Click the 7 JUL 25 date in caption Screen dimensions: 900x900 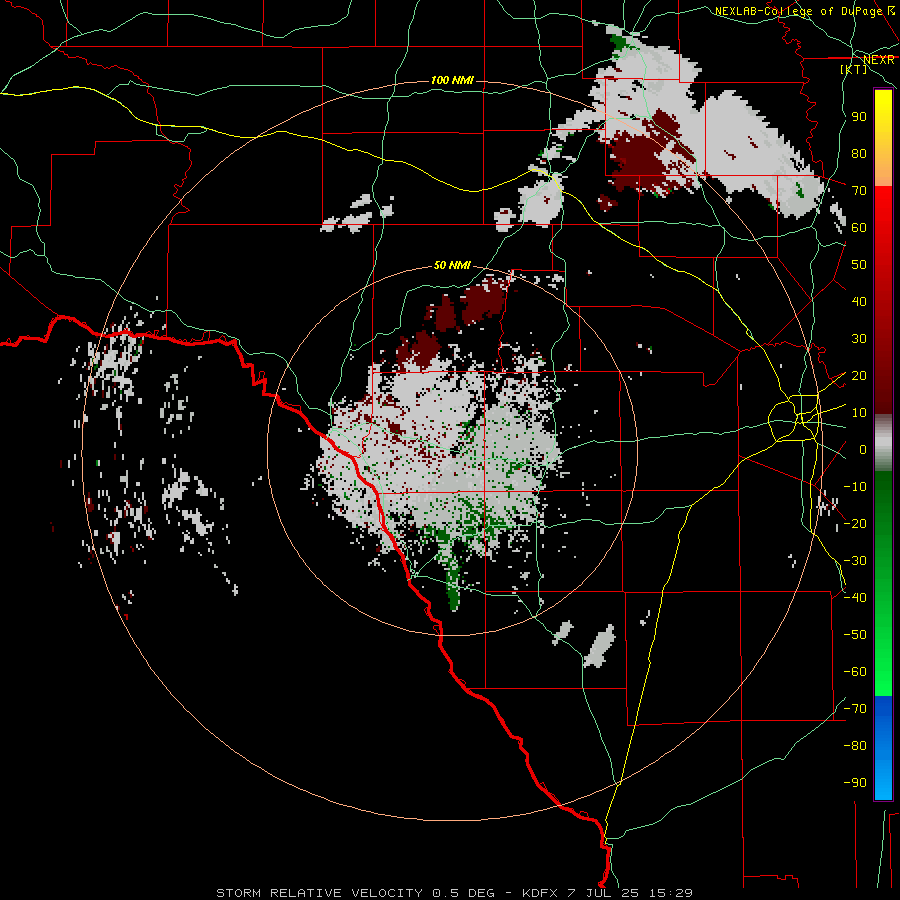click(603, 893)
